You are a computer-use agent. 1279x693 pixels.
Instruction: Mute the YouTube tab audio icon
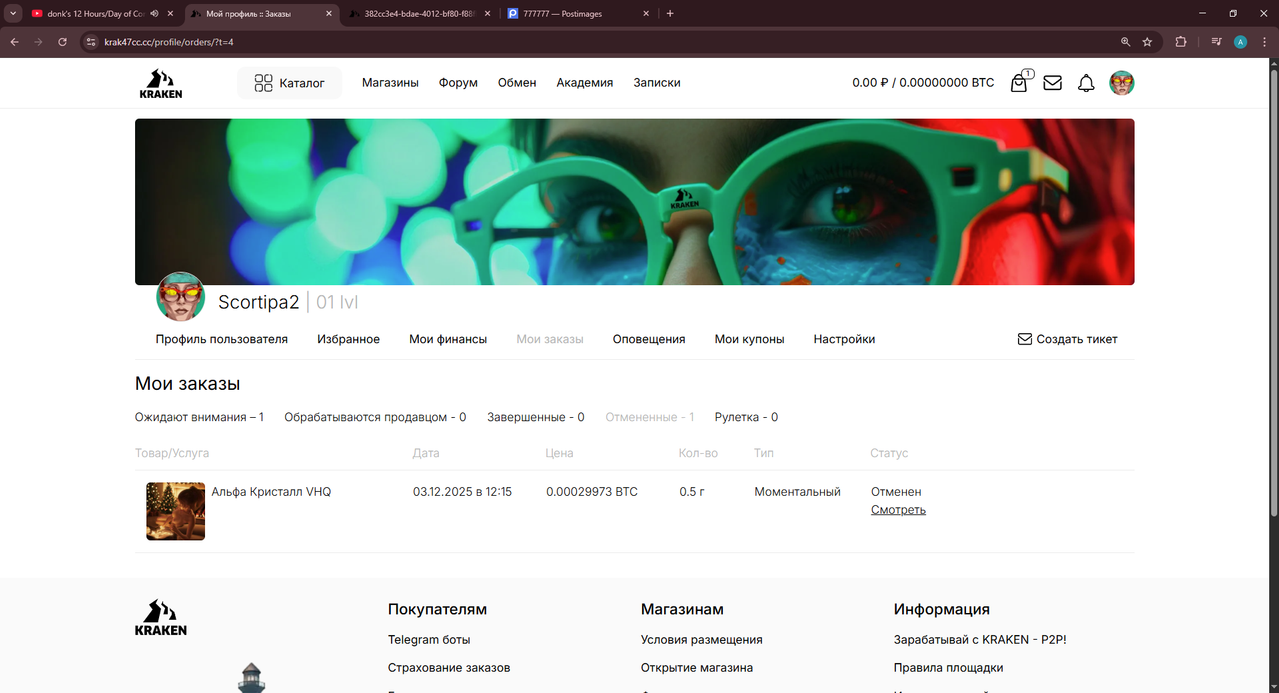[155, 14]
